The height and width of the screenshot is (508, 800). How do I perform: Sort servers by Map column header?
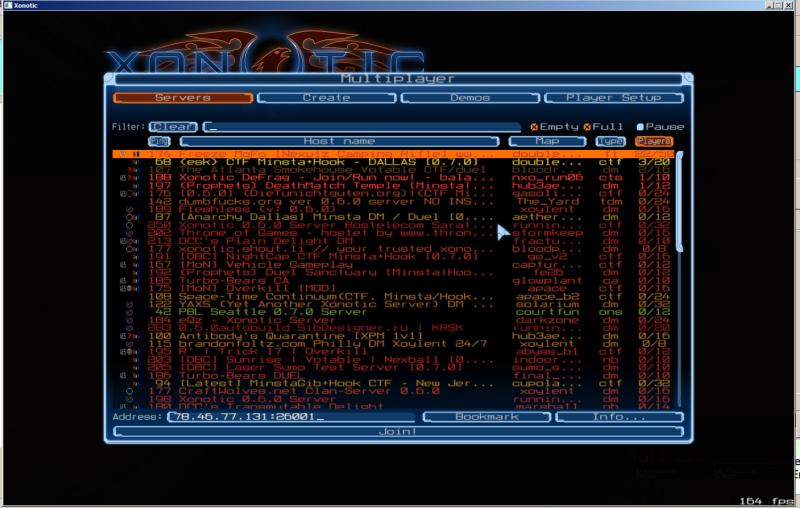coord(547,141)
